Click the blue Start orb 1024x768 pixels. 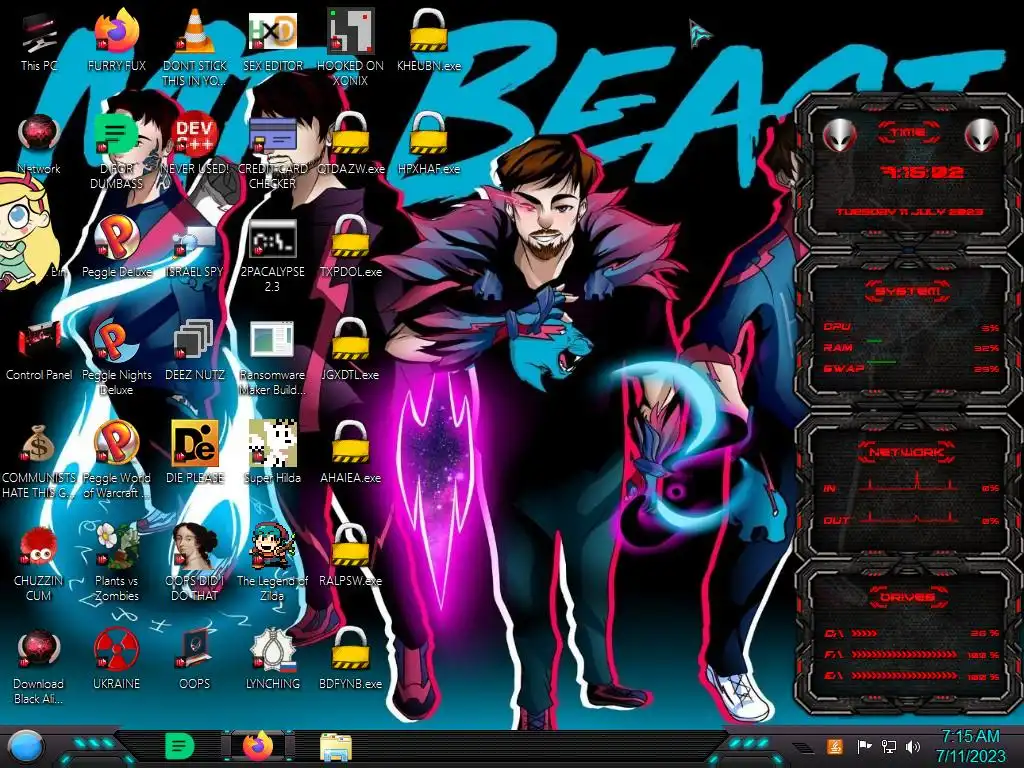25,747
